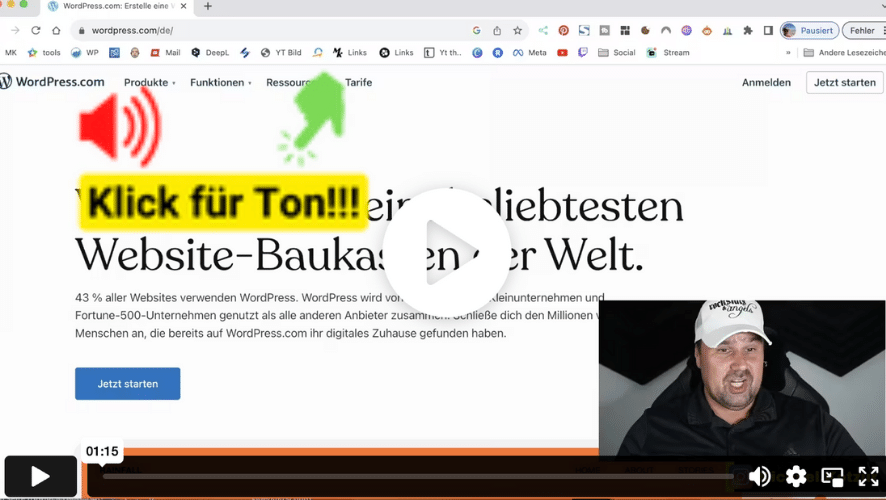Open the cookie extension icon
Viewport: 886px width, 500px height.
645,31
